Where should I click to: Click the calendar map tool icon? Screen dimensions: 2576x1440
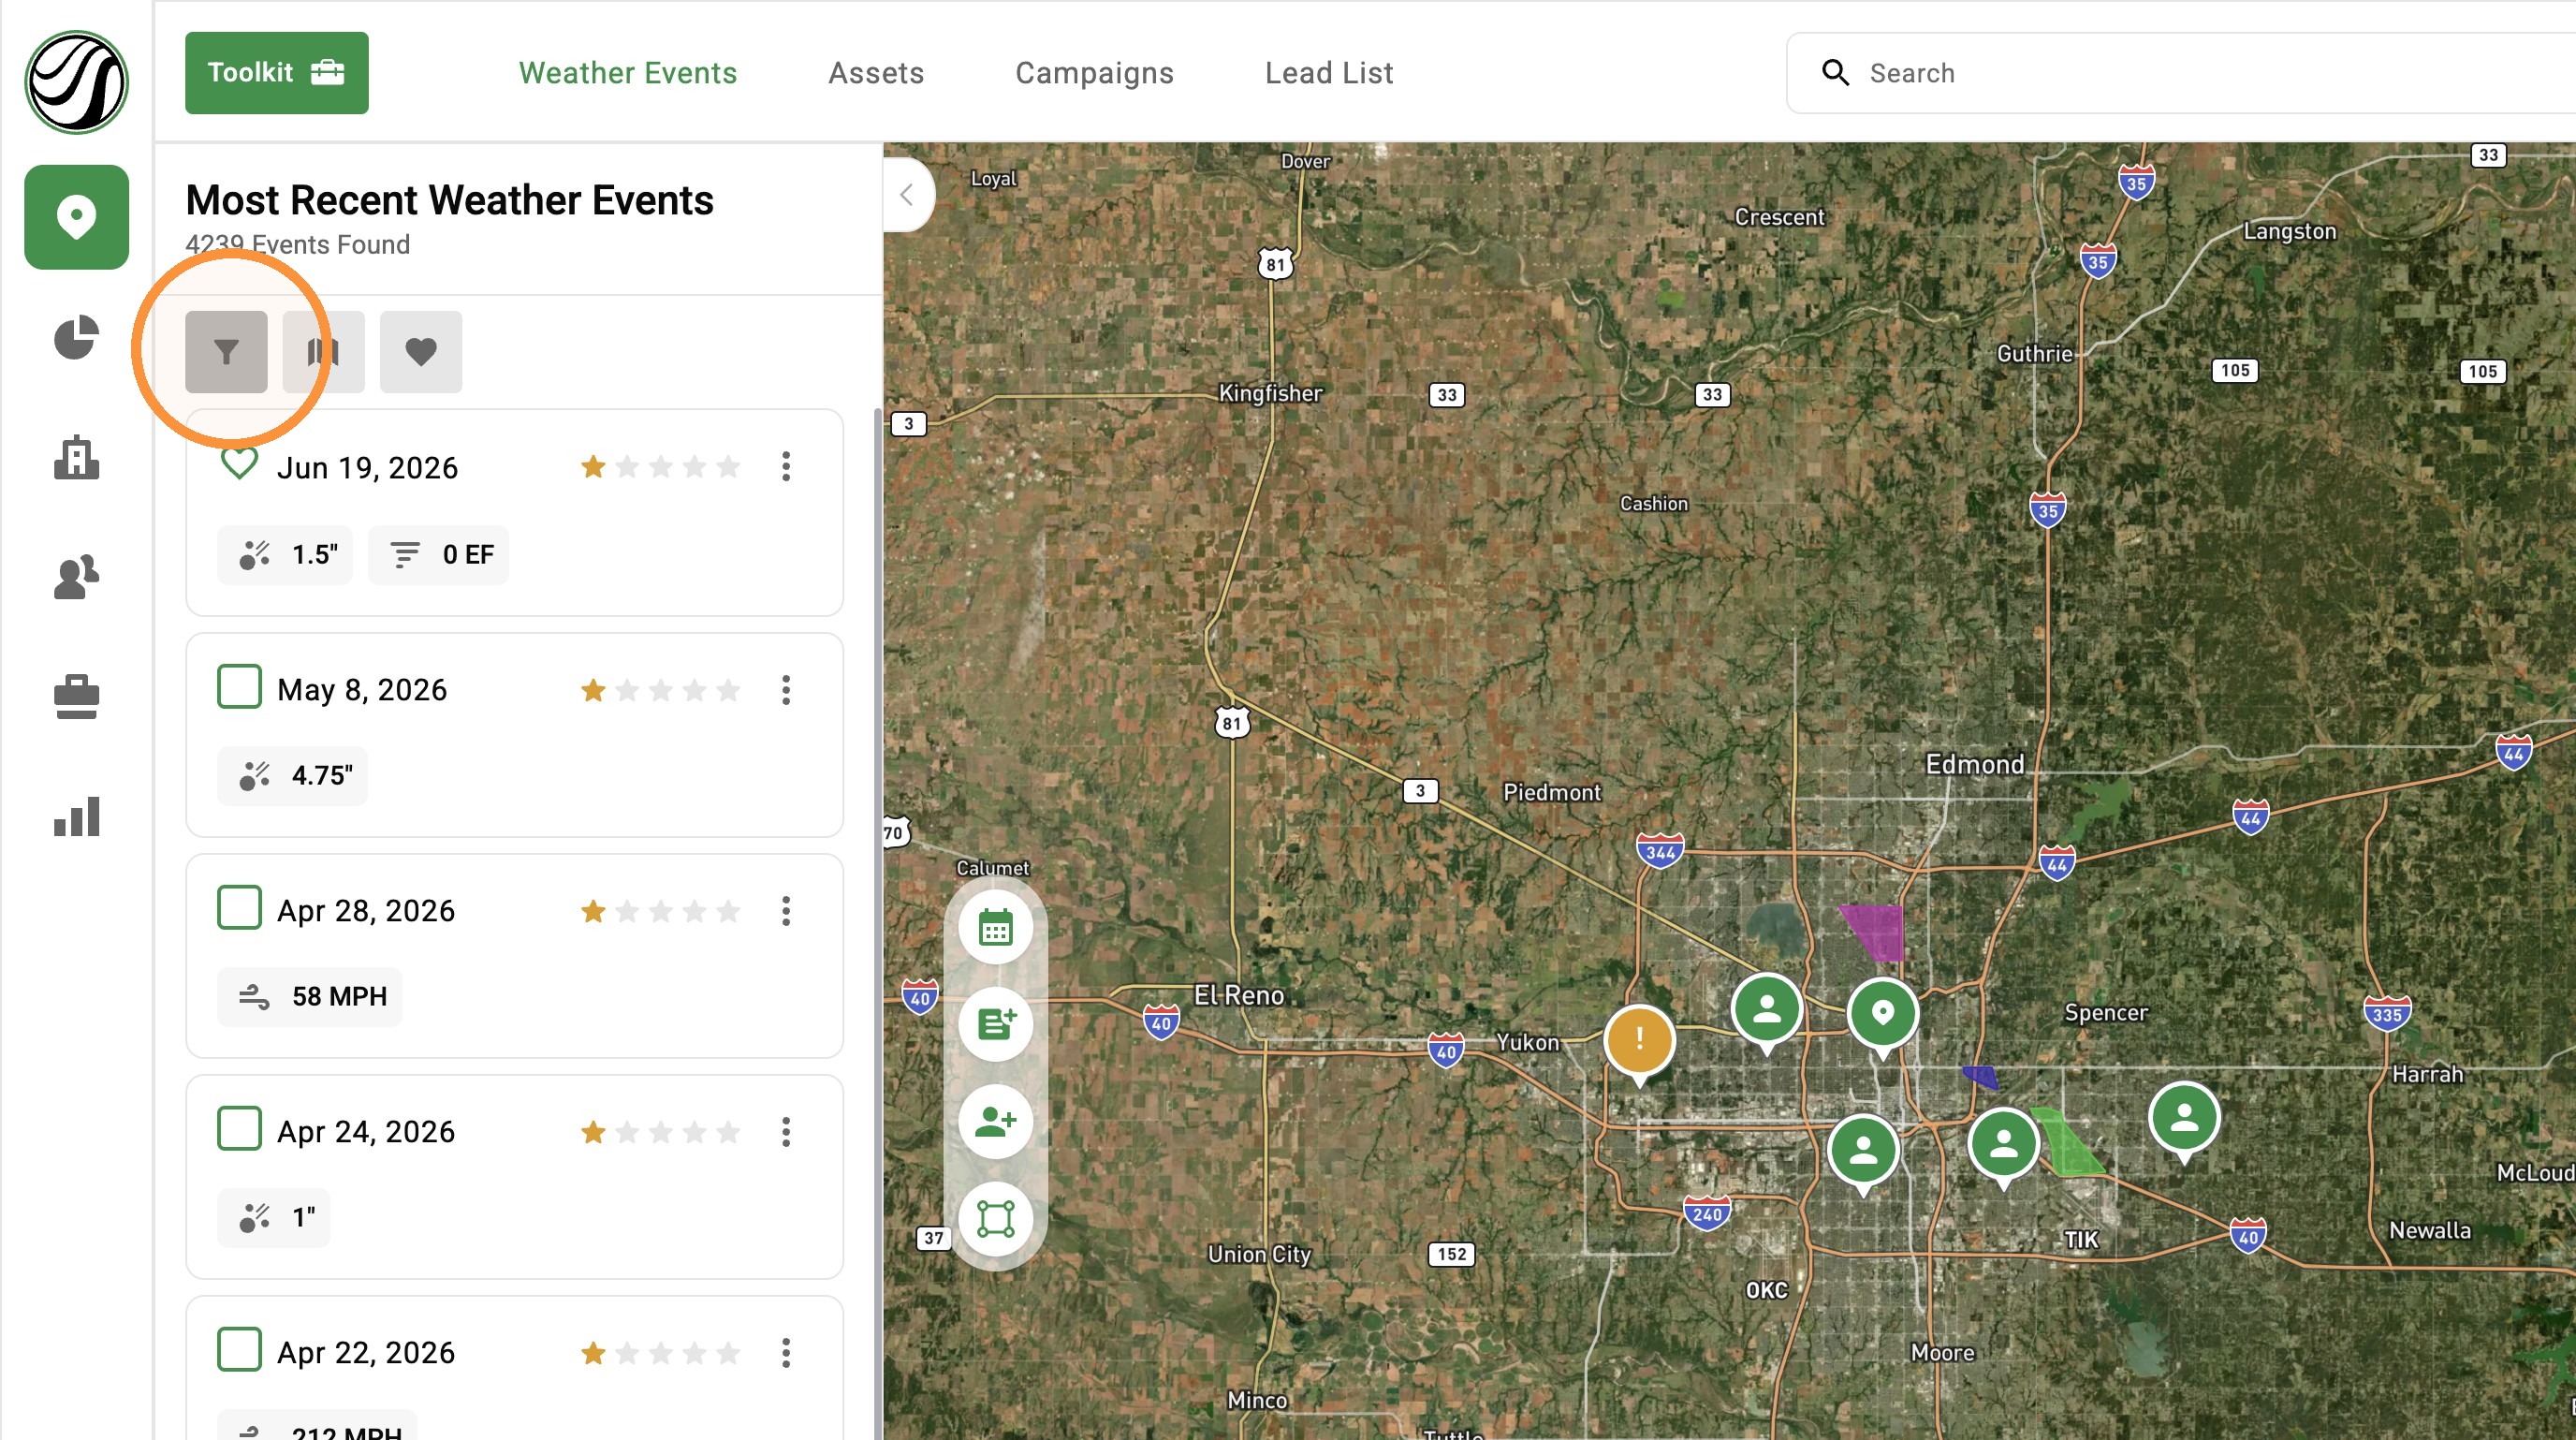[995, 927]
